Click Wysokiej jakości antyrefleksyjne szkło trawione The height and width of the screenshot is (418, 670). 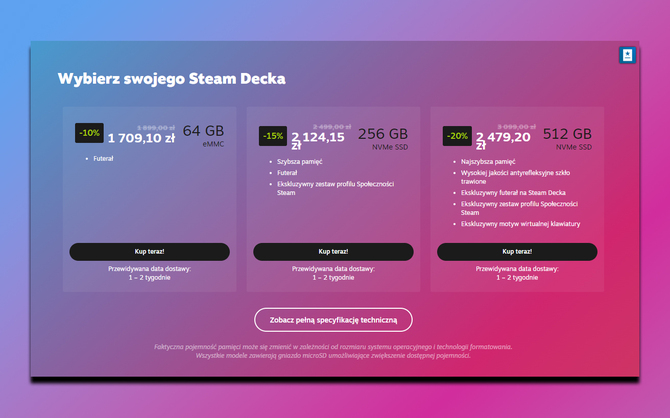515,177
